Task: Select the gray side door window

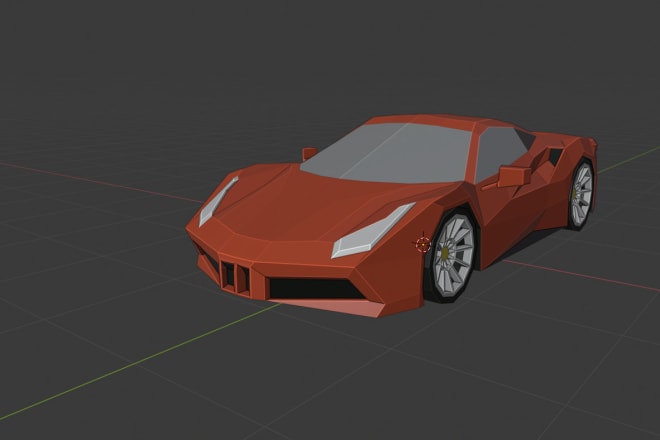Action: click(x=501, y=152)
